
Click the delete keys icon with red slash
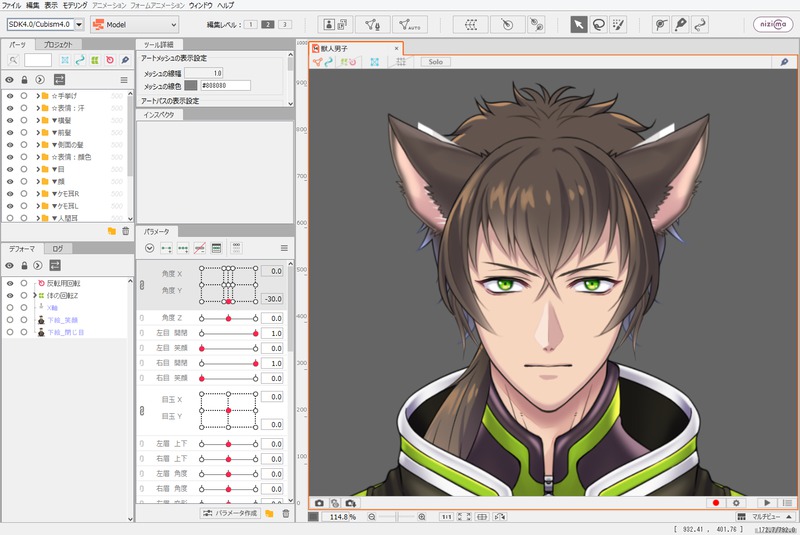[199, 248]
